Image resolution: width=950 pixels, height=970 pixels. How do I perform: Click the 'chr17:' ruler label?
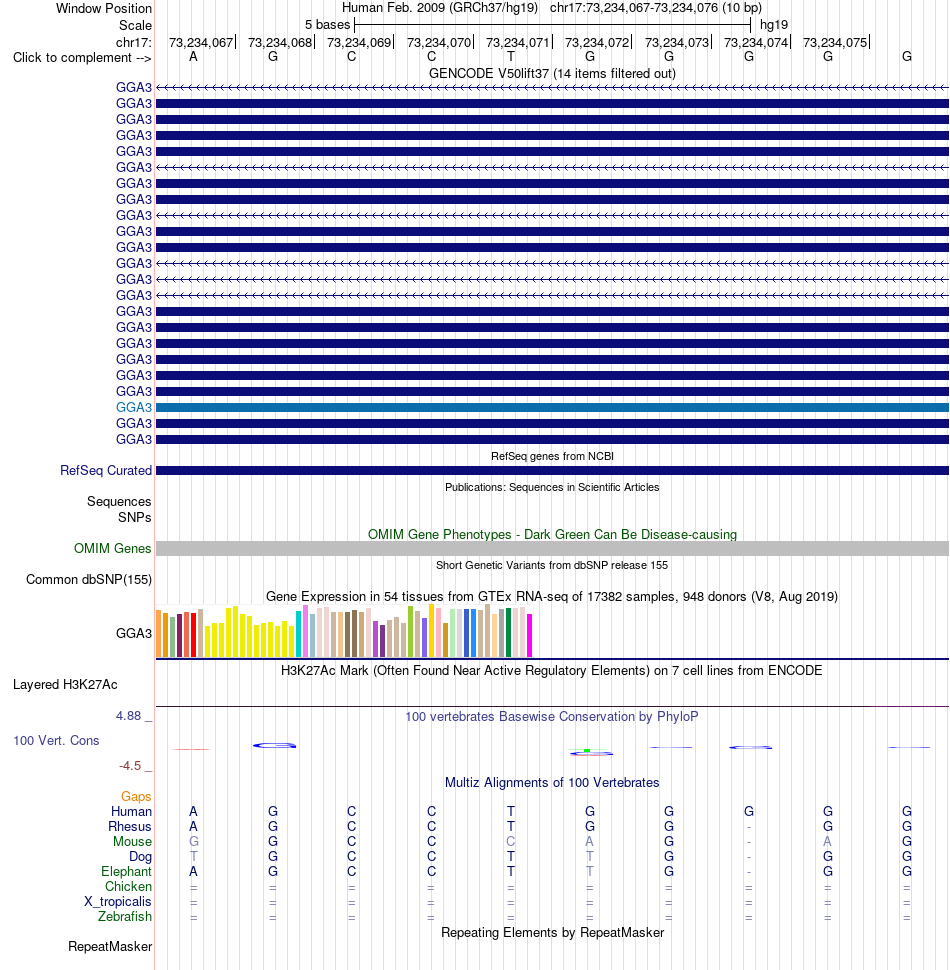point(134,42)
